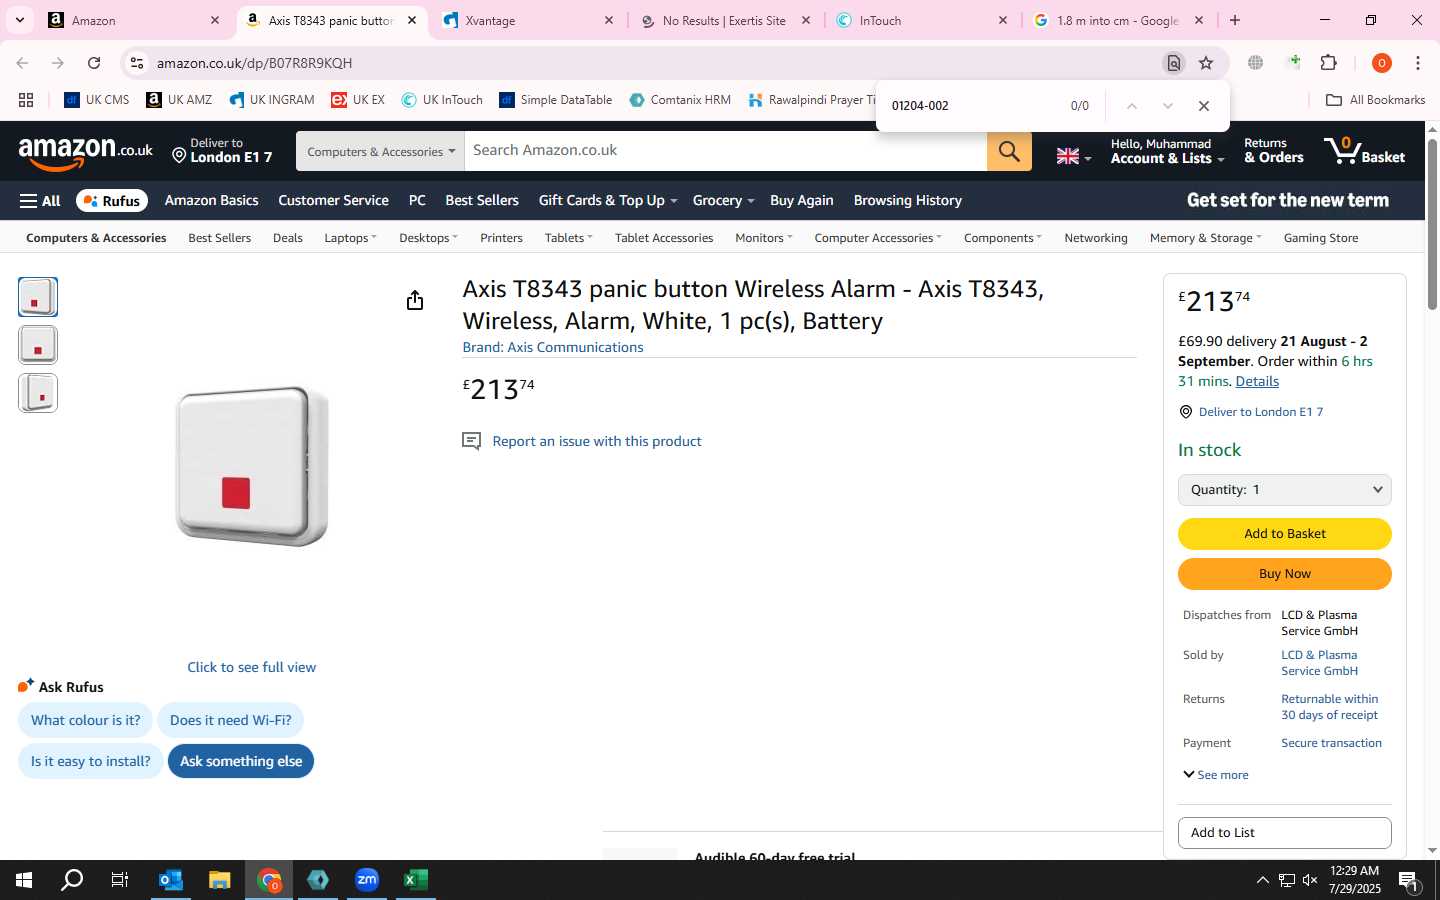Viewport: 1440px width, 900px height.
Task: Open the shopping basket icon
Action: (x=1364, y=151)
